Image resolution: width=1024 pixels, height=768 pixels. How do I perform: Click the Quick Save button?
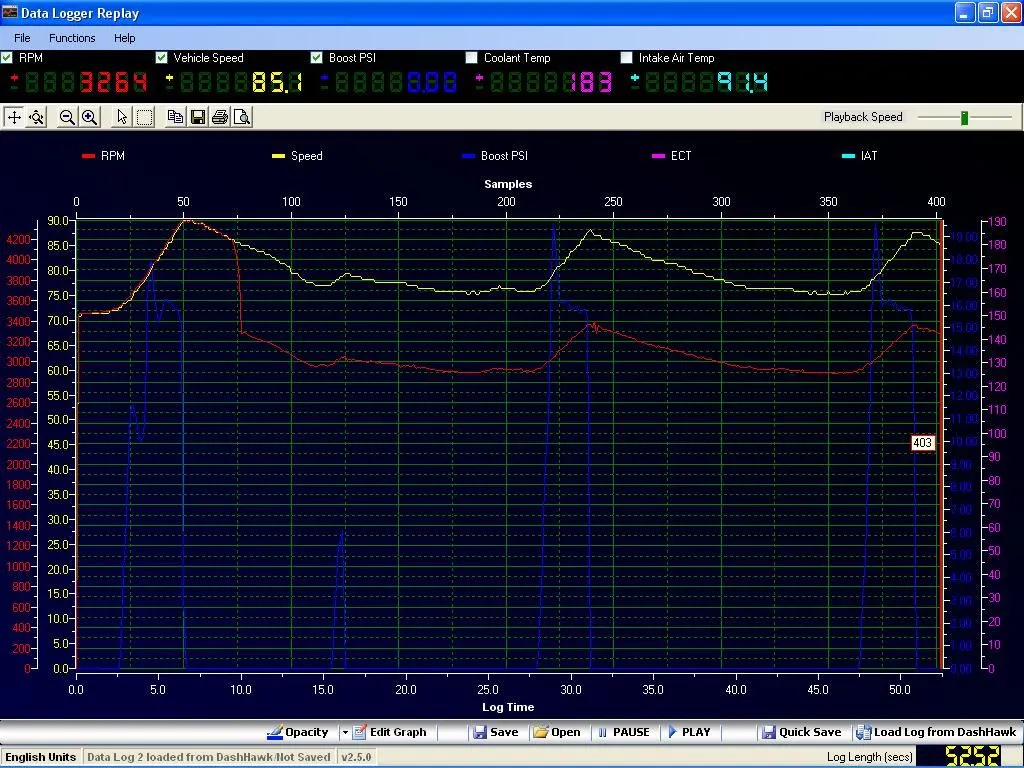point(801,733)
